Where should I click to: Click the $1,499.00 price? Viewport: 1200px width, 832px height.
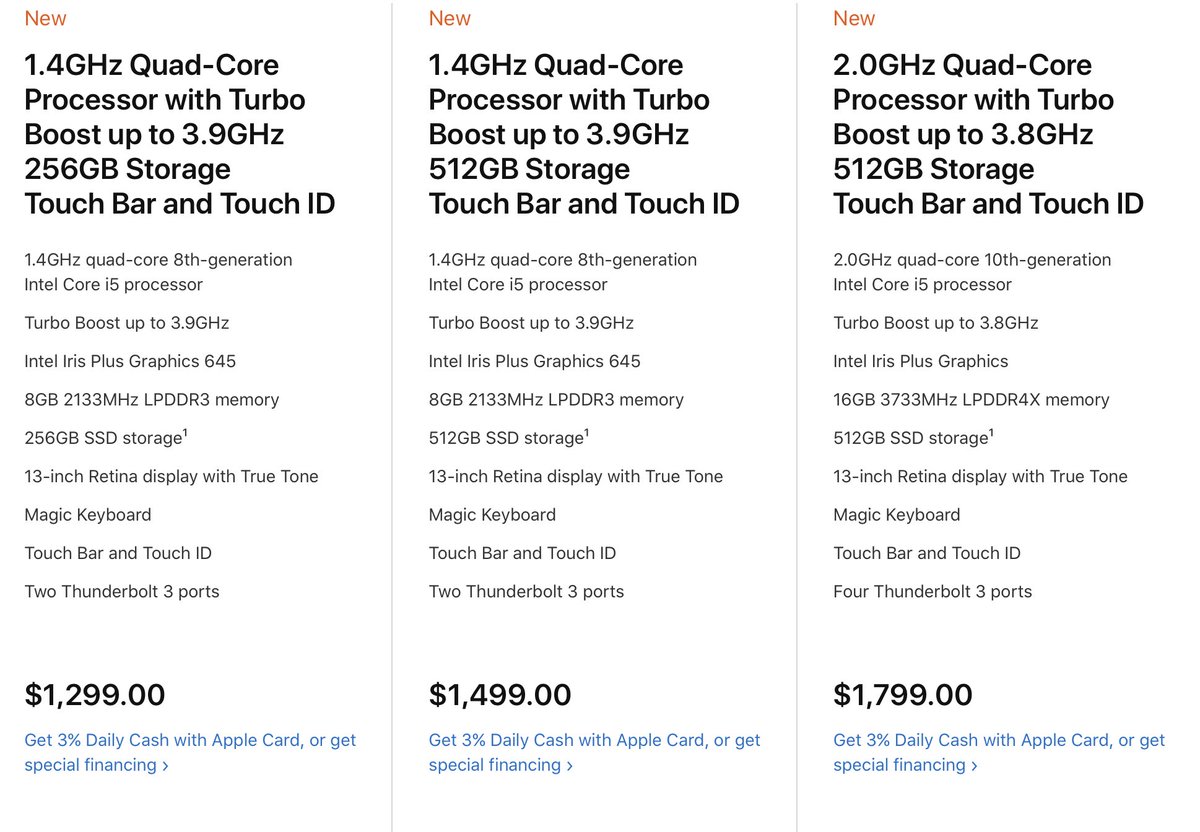[500, 694]
